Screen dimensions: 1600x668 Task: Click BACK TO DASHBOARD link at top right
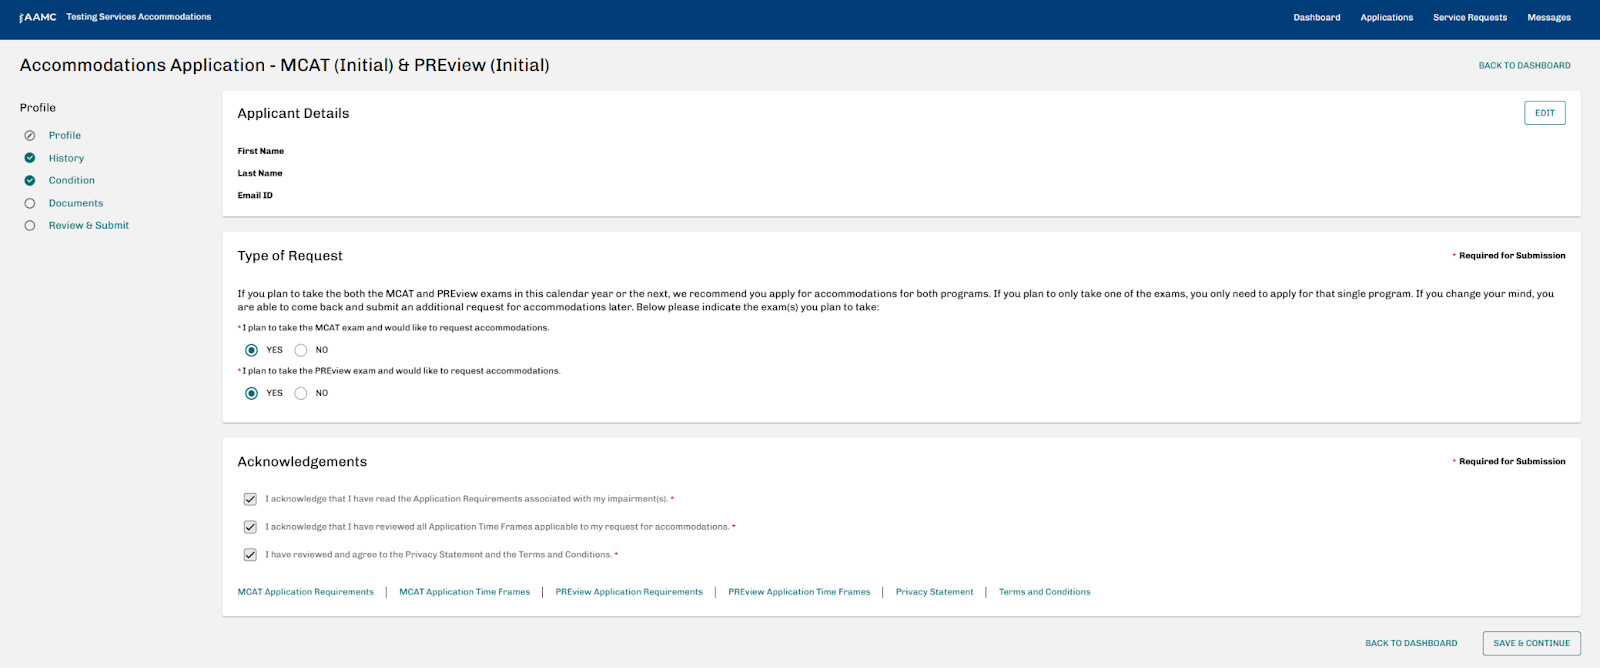coord(1524,66)
